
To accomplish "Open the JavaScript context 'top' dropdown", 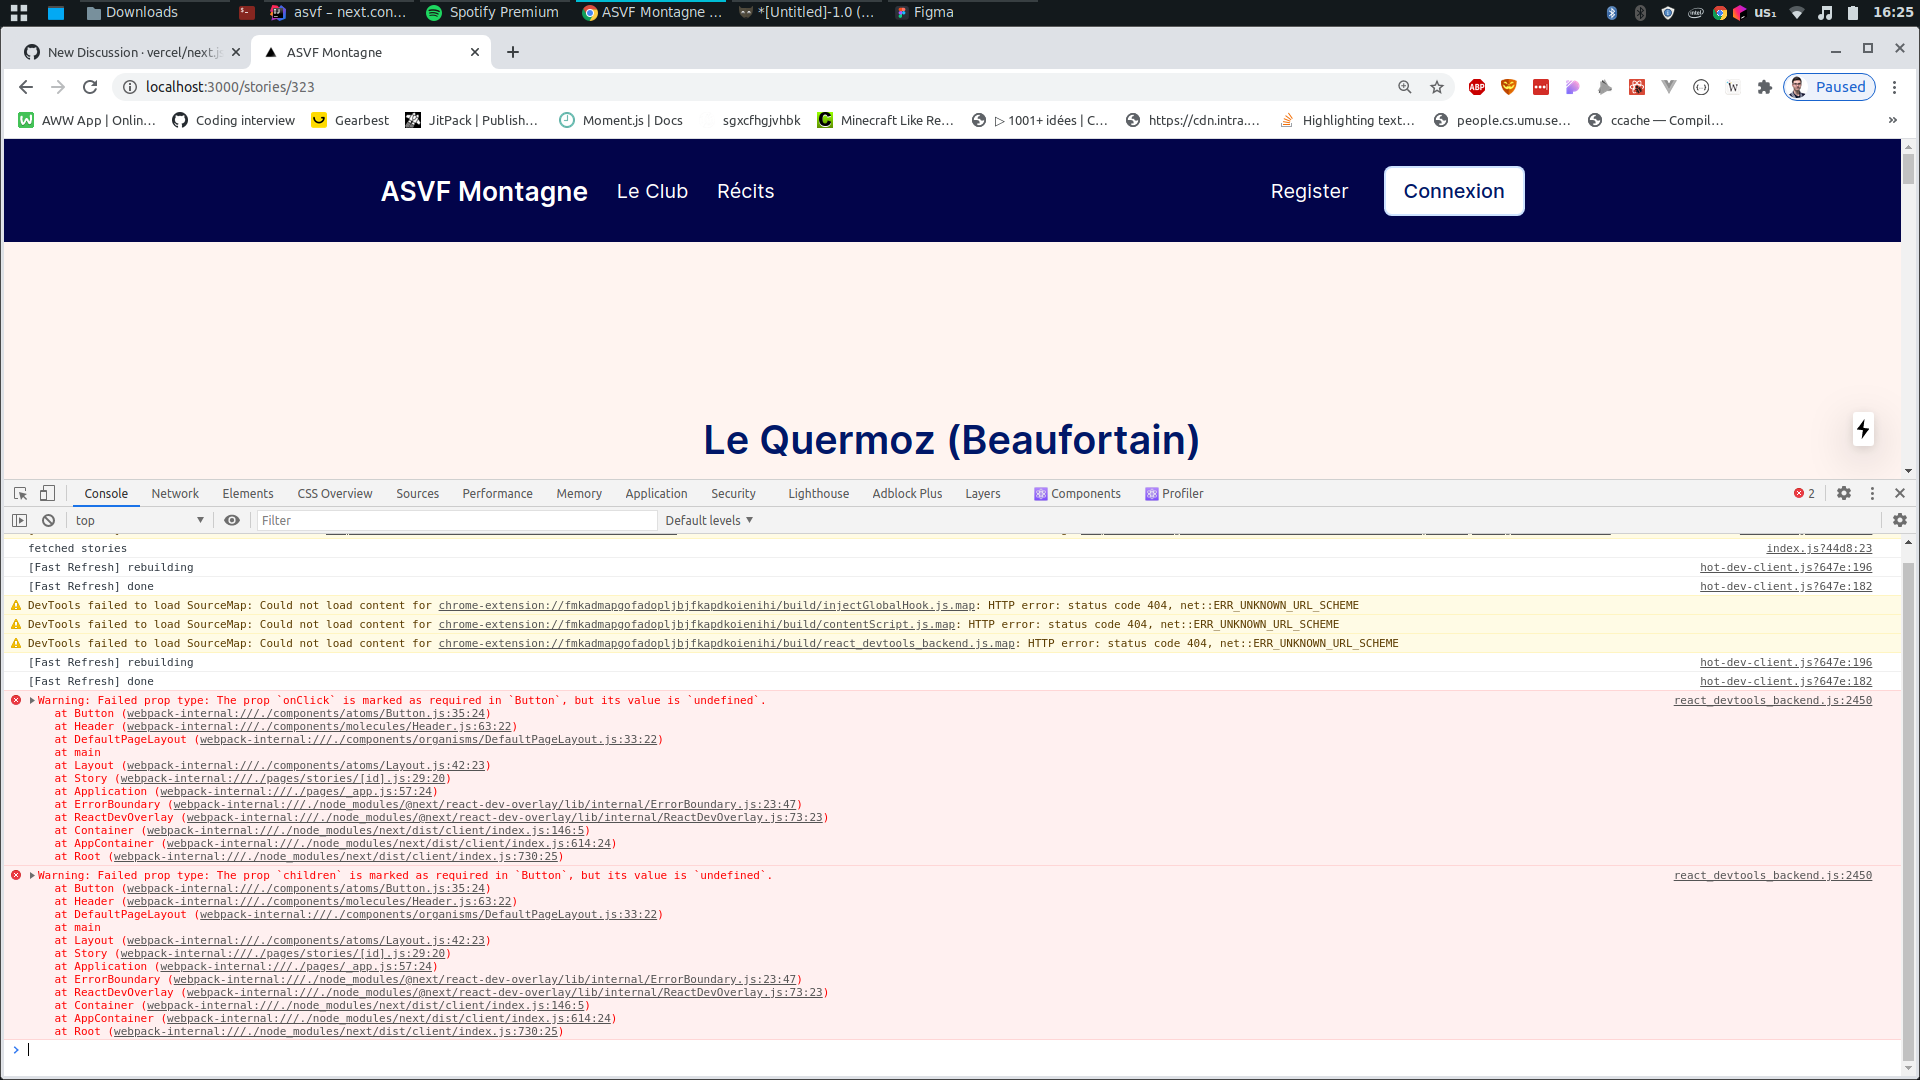I will click(139, 520).
